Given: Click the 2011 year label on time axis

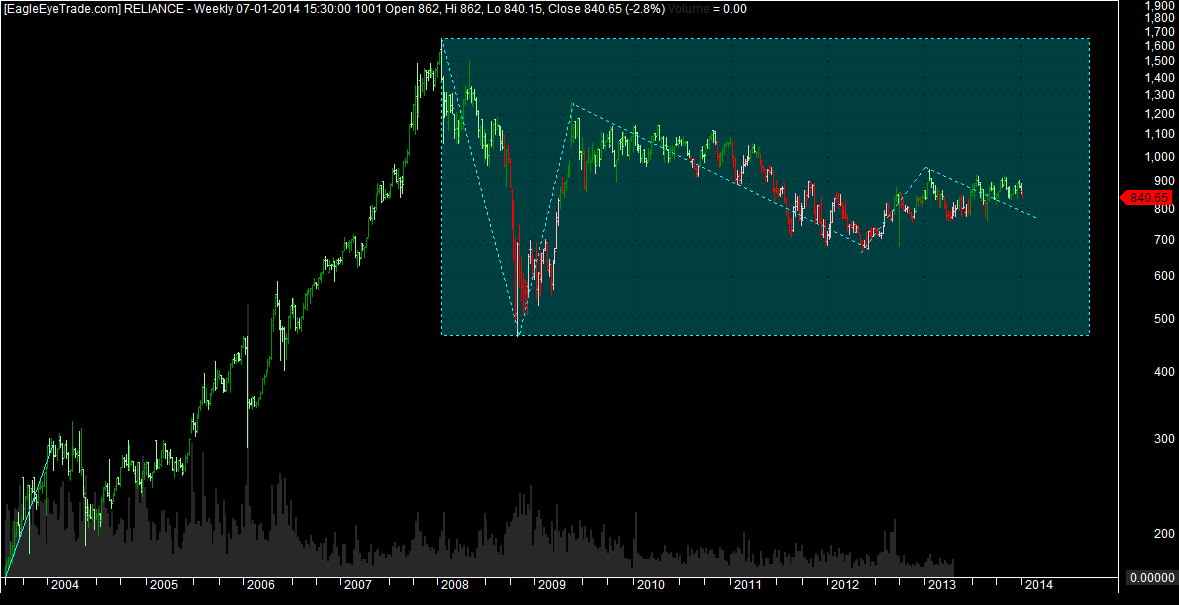Looking at the screenshot, I should pyautogui.click(x=747, y=584).
